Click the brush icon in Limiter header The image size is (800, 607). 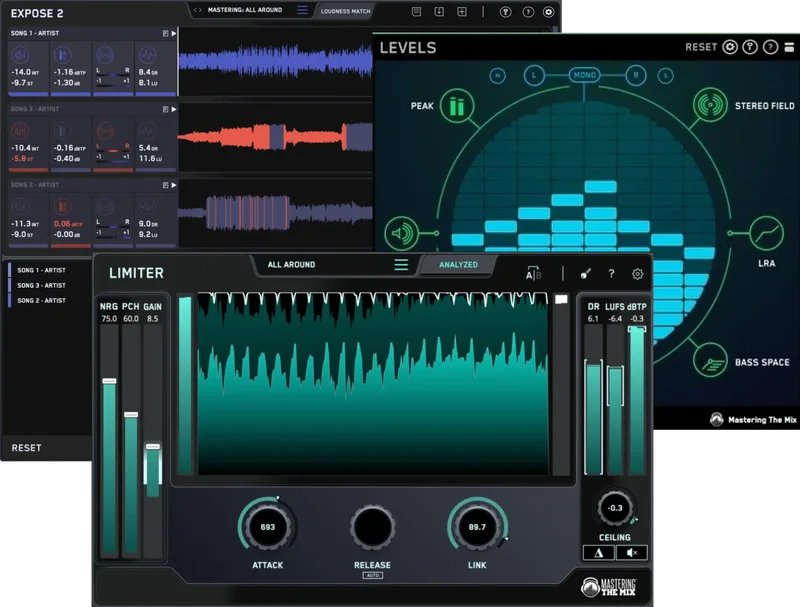point(586,274)
